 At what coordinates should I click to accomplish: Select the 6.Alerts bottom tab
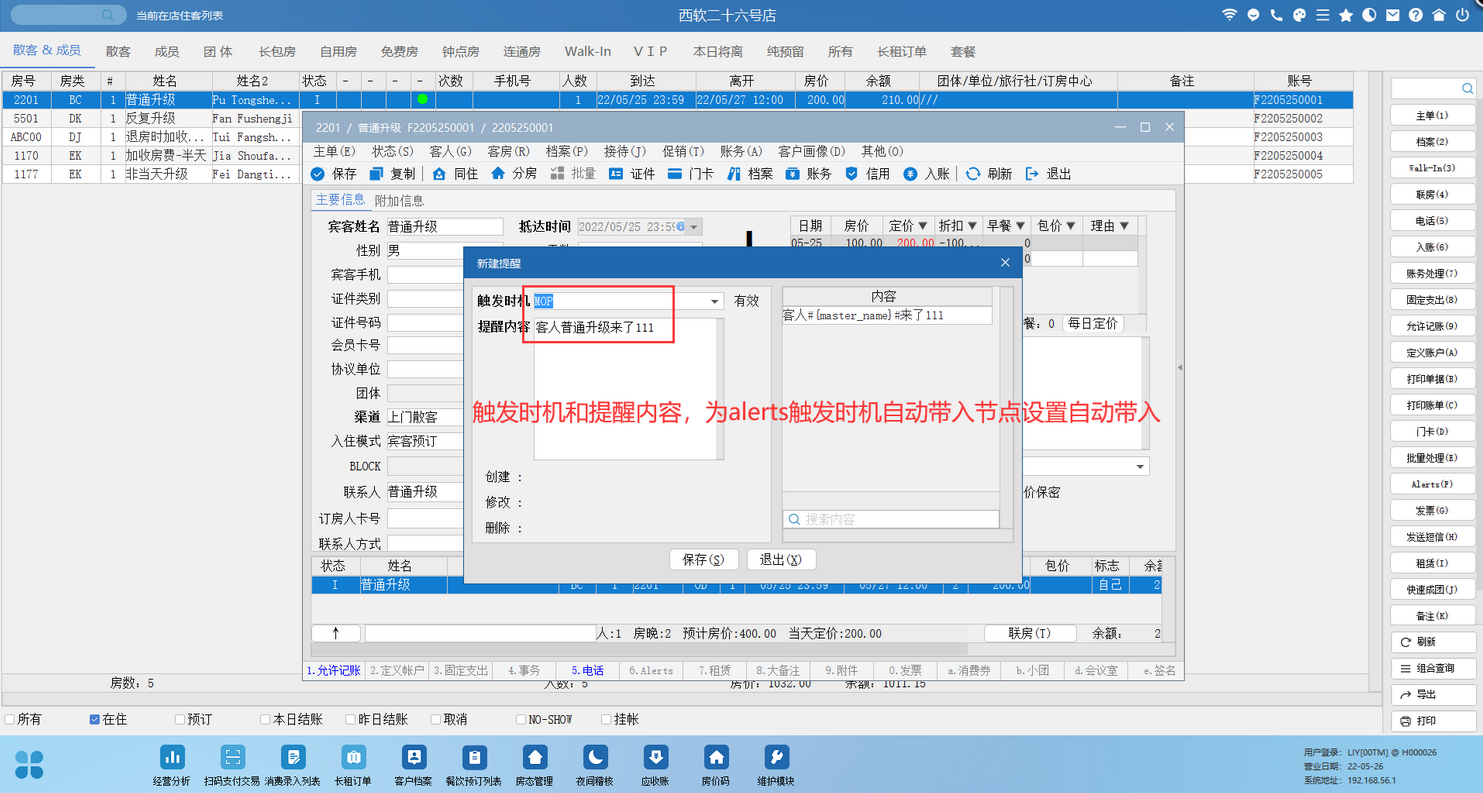point(651,671)
